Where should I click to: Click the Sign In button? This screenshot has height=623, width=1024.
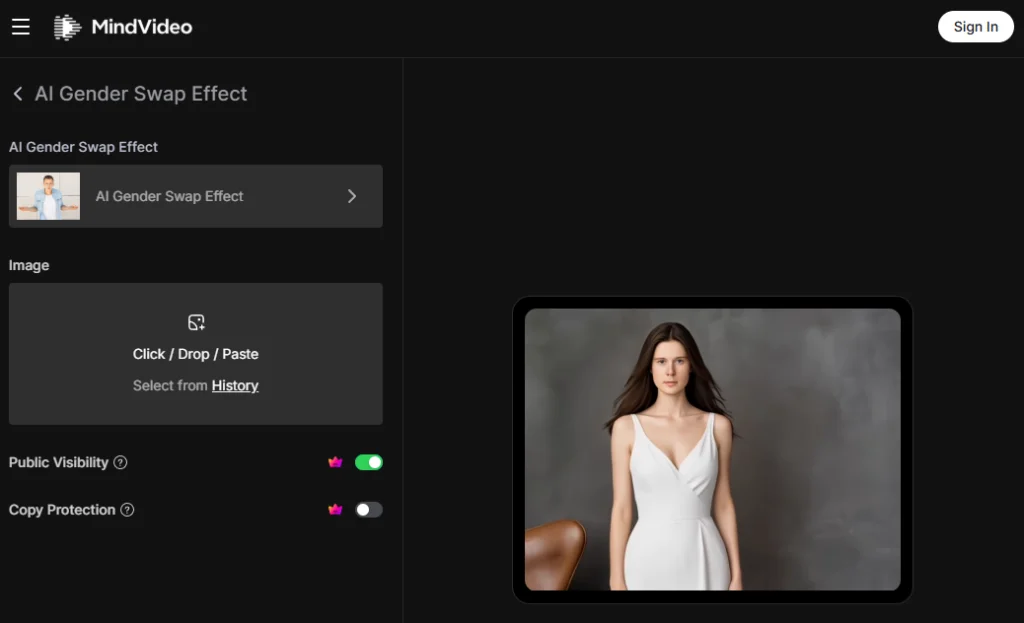(x=975, y=27)
